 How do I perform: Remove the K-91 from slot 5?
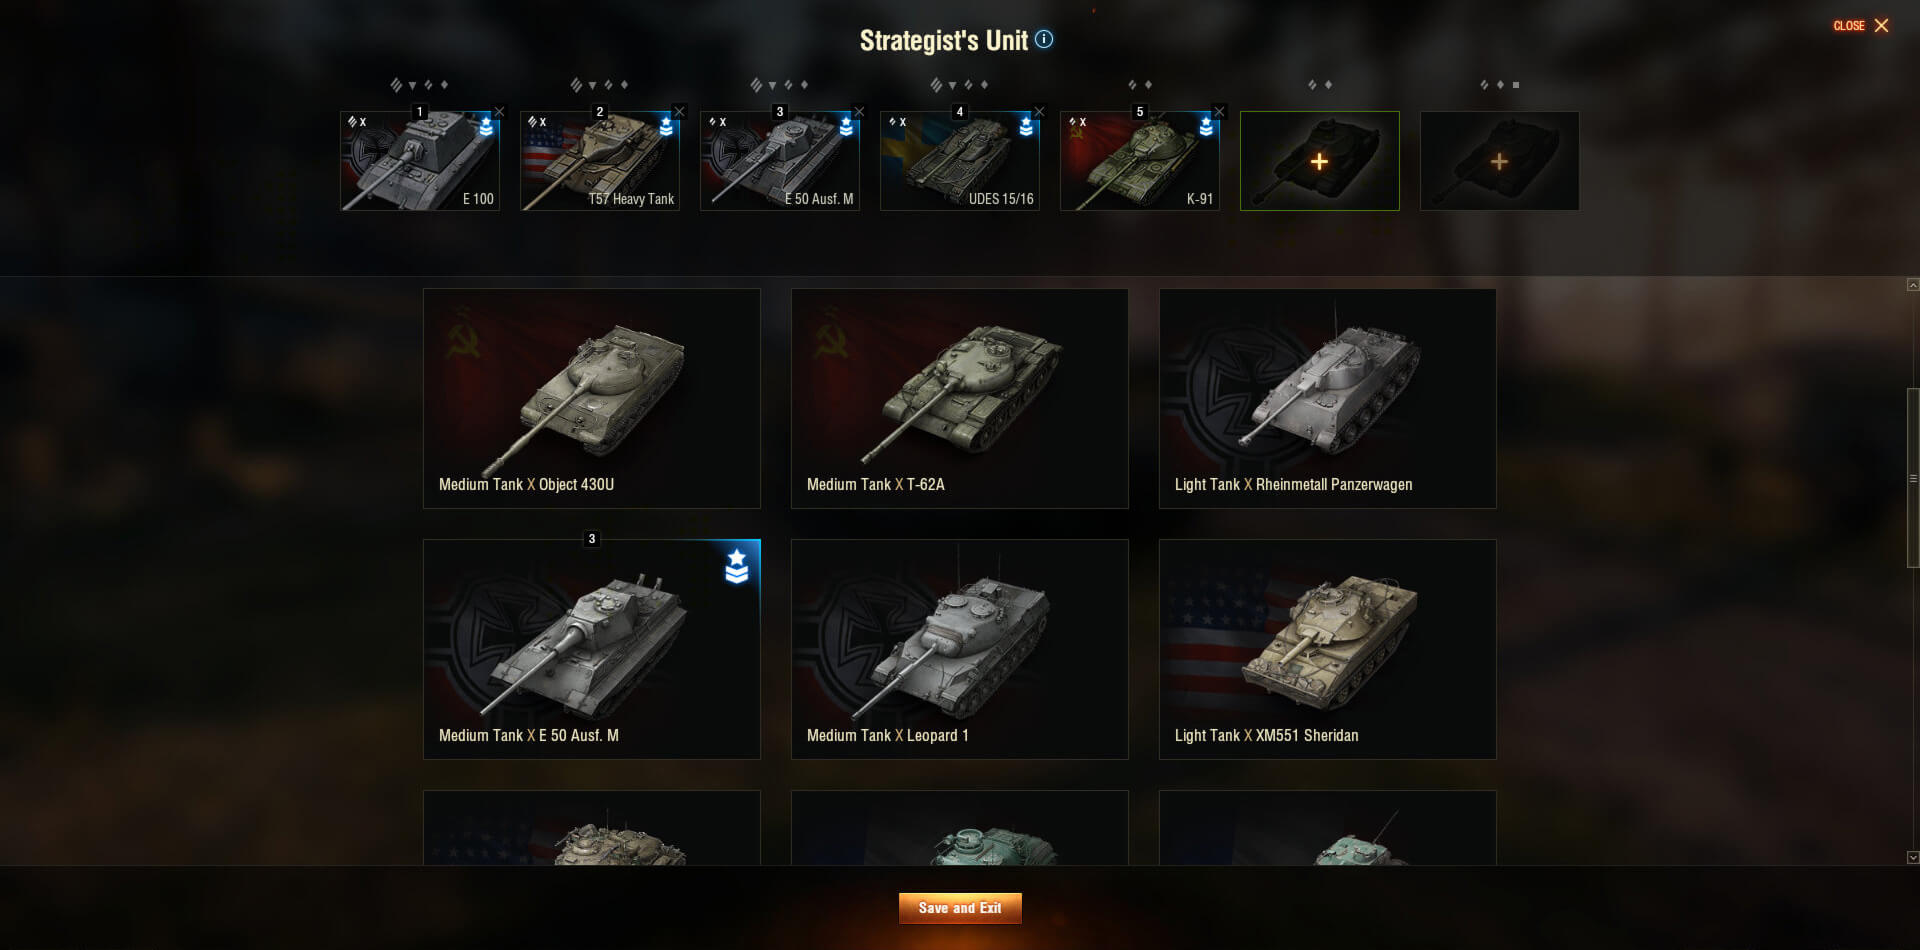tap(1219, 112)
